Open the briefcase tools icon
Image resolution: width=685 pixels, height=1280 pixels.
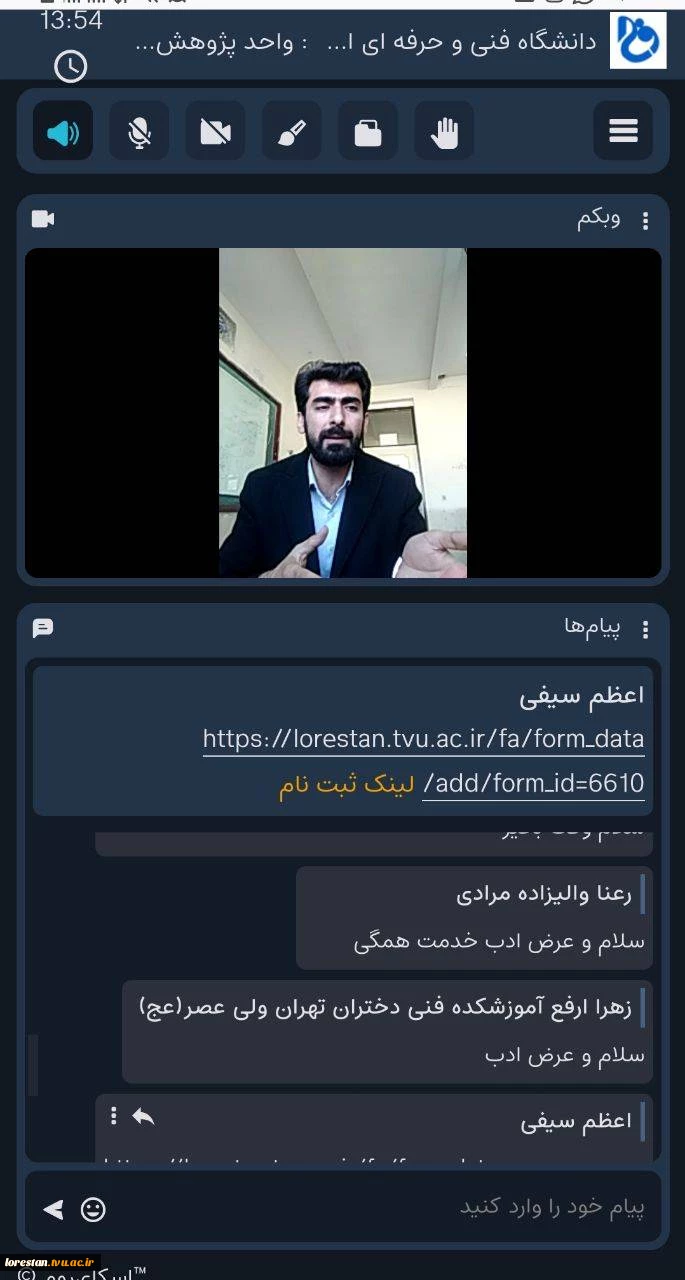coord(368,131)
